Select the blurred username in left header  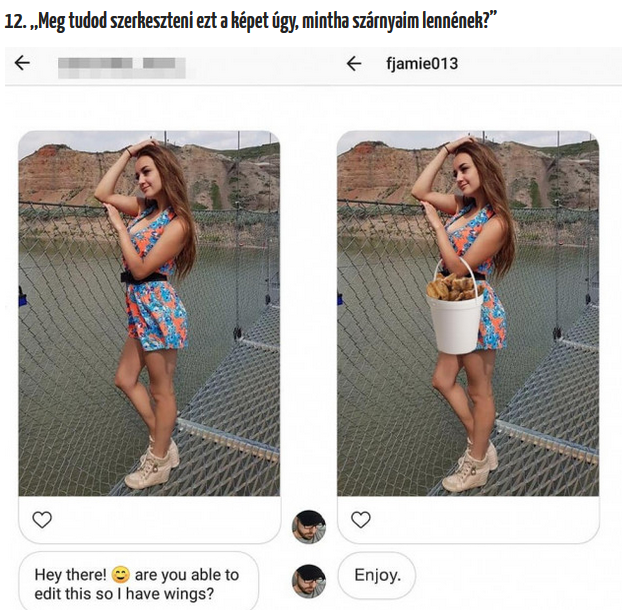[121, 67]
